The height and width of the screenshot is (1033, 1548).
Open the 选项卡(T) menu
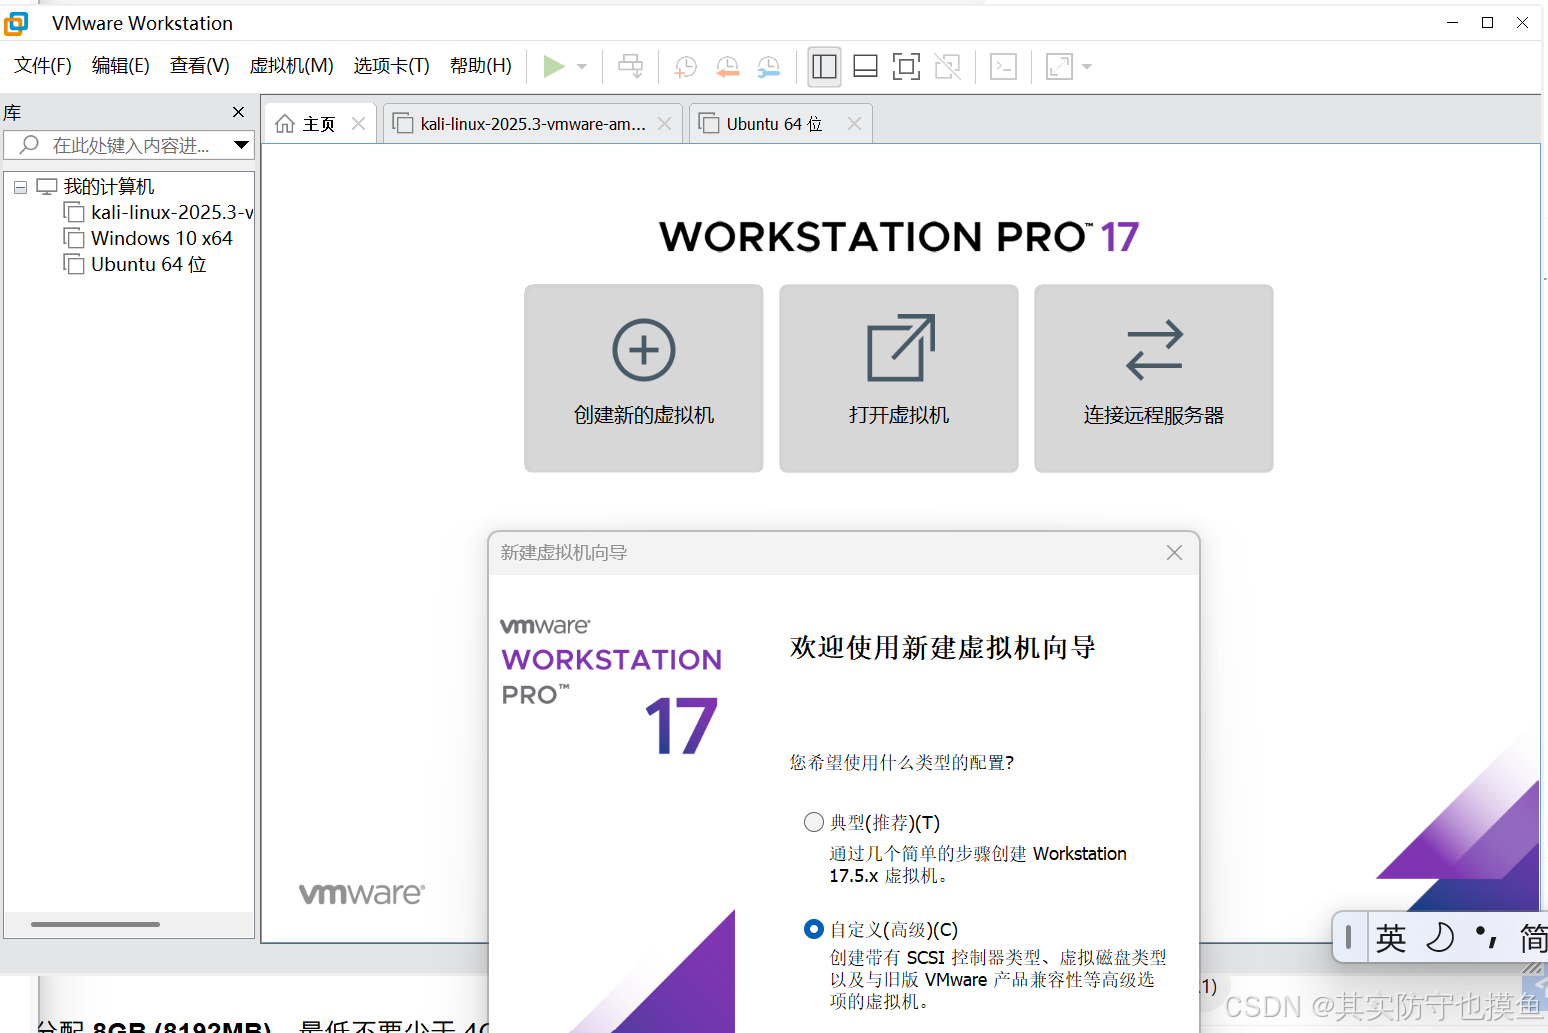coord(392,65)
